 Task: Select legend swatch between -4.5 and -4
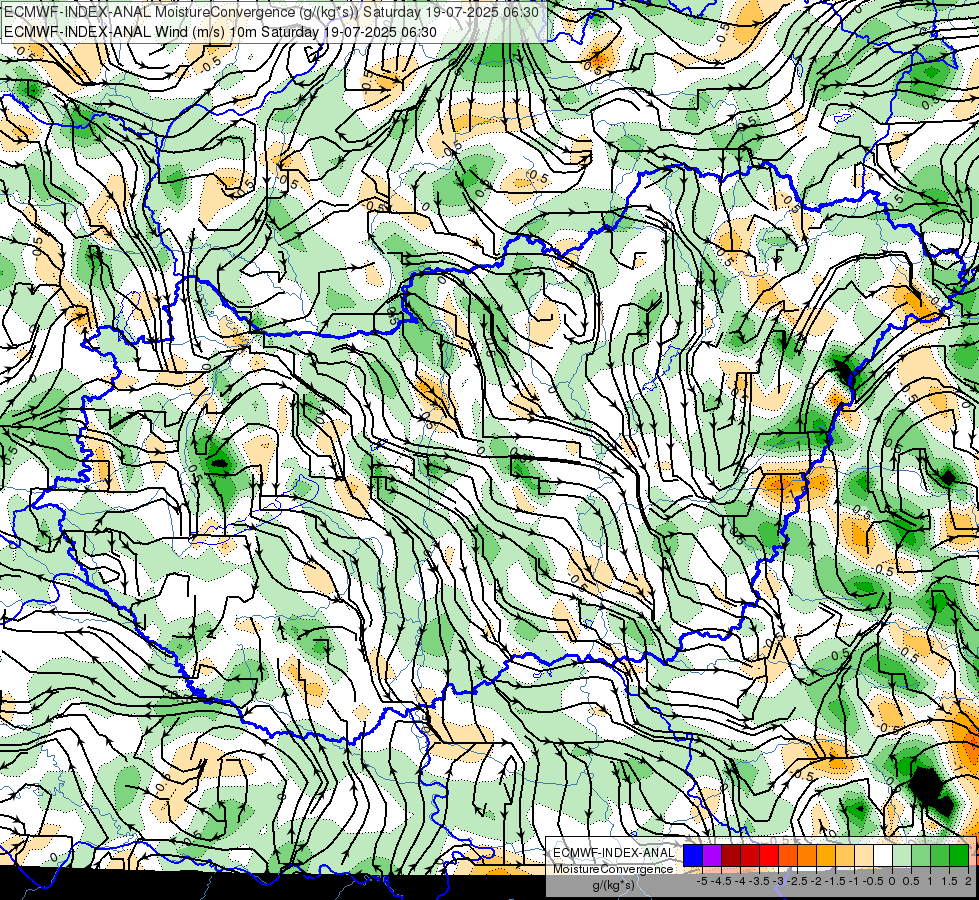click(731, 855)
